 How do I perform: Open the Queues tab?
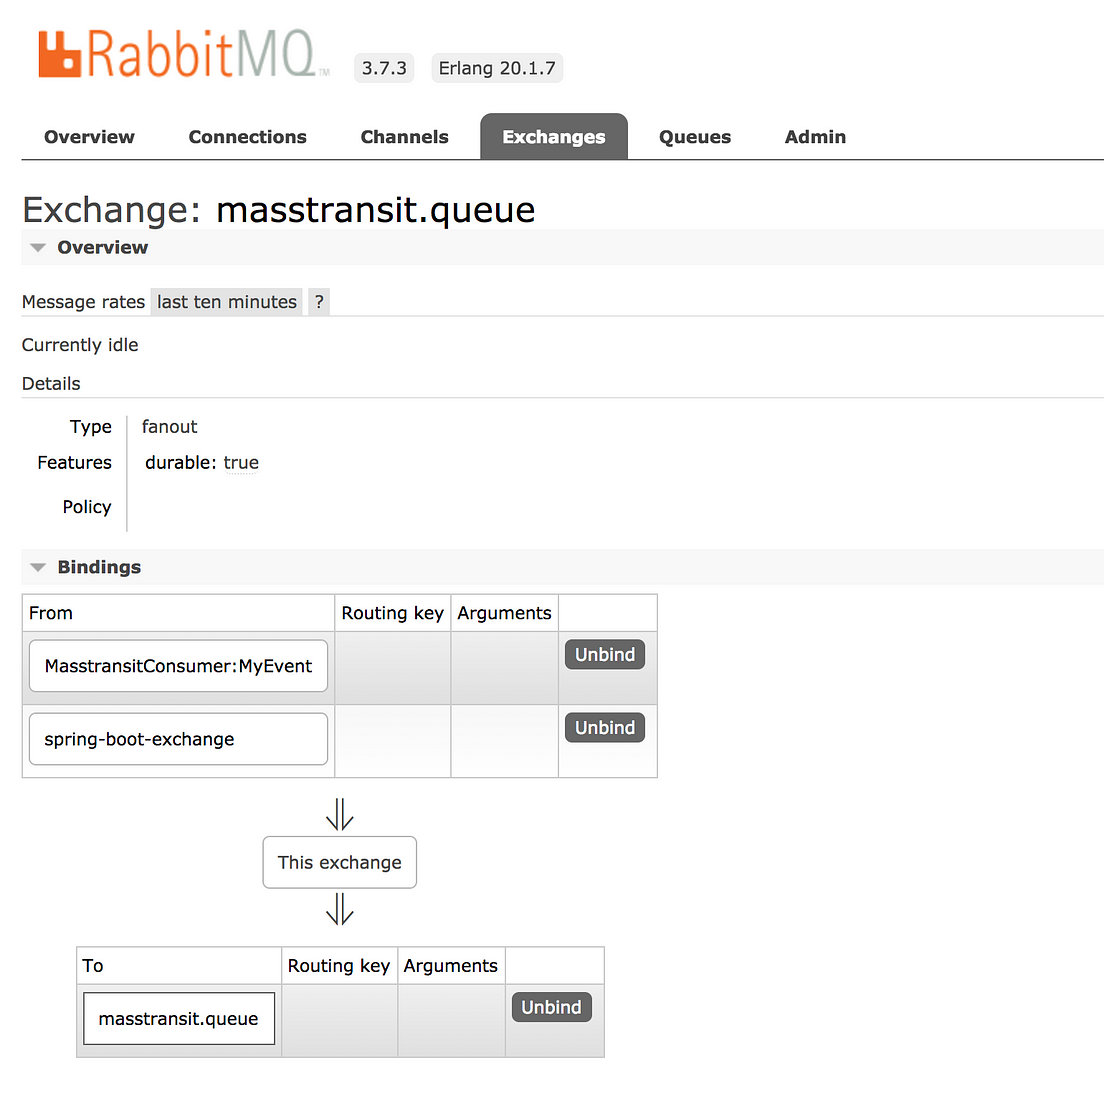pos(695,137)
